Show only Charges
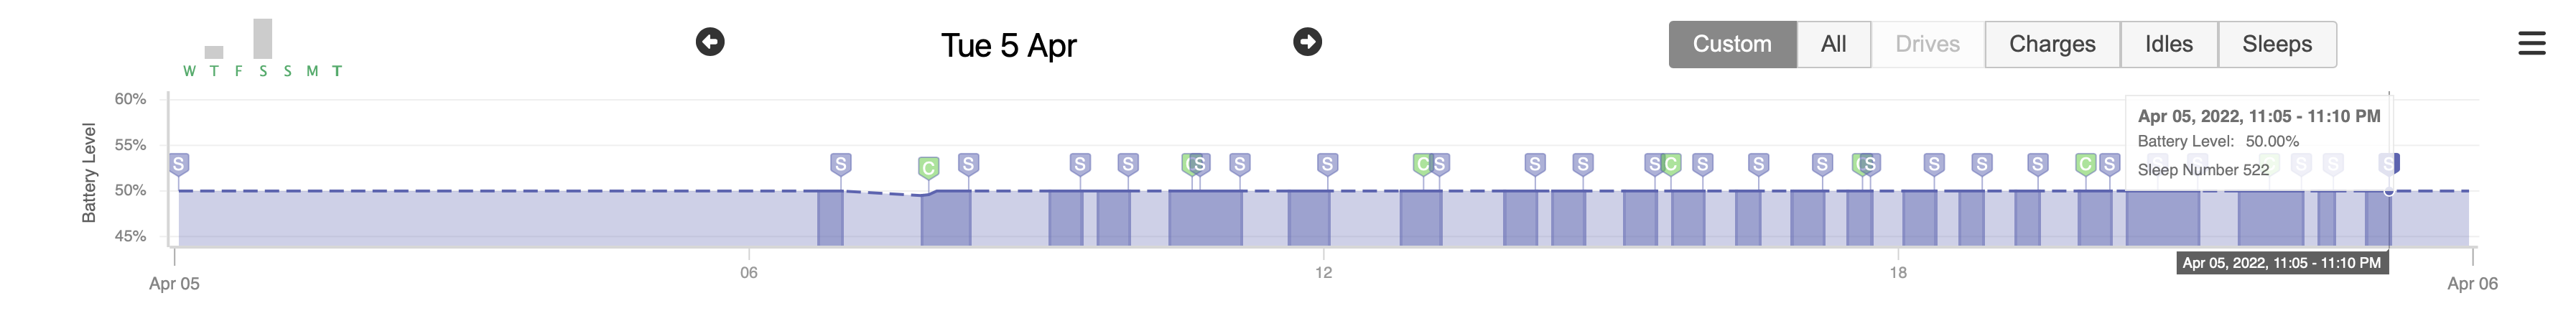2576x311 pixels. point(2052,44)
